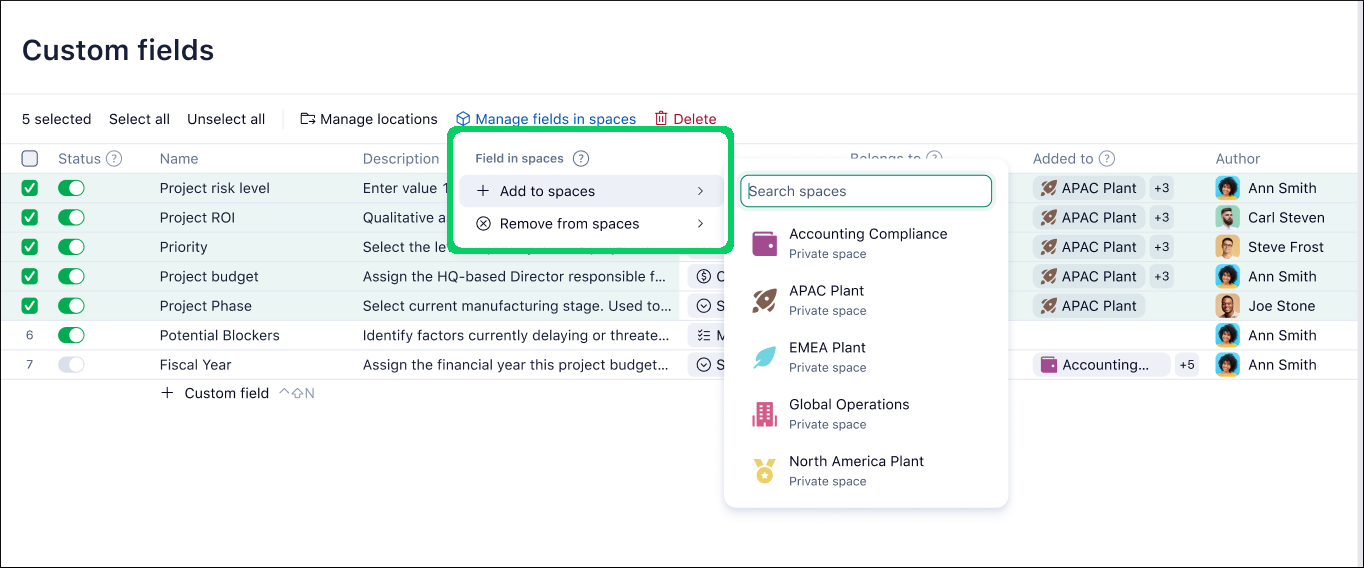Click the Name column header

[x=179, y=158]
